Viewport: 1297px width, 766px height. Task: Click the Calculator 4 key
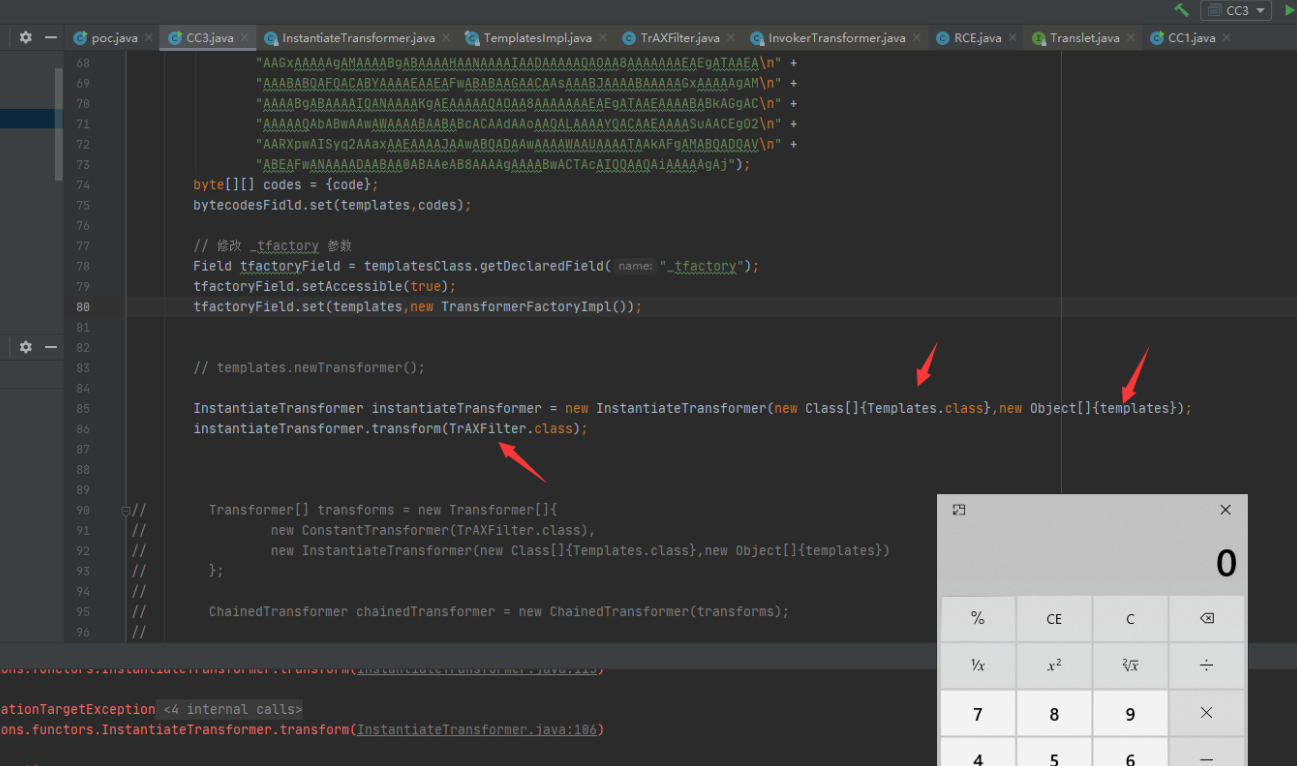pos(978,754)
